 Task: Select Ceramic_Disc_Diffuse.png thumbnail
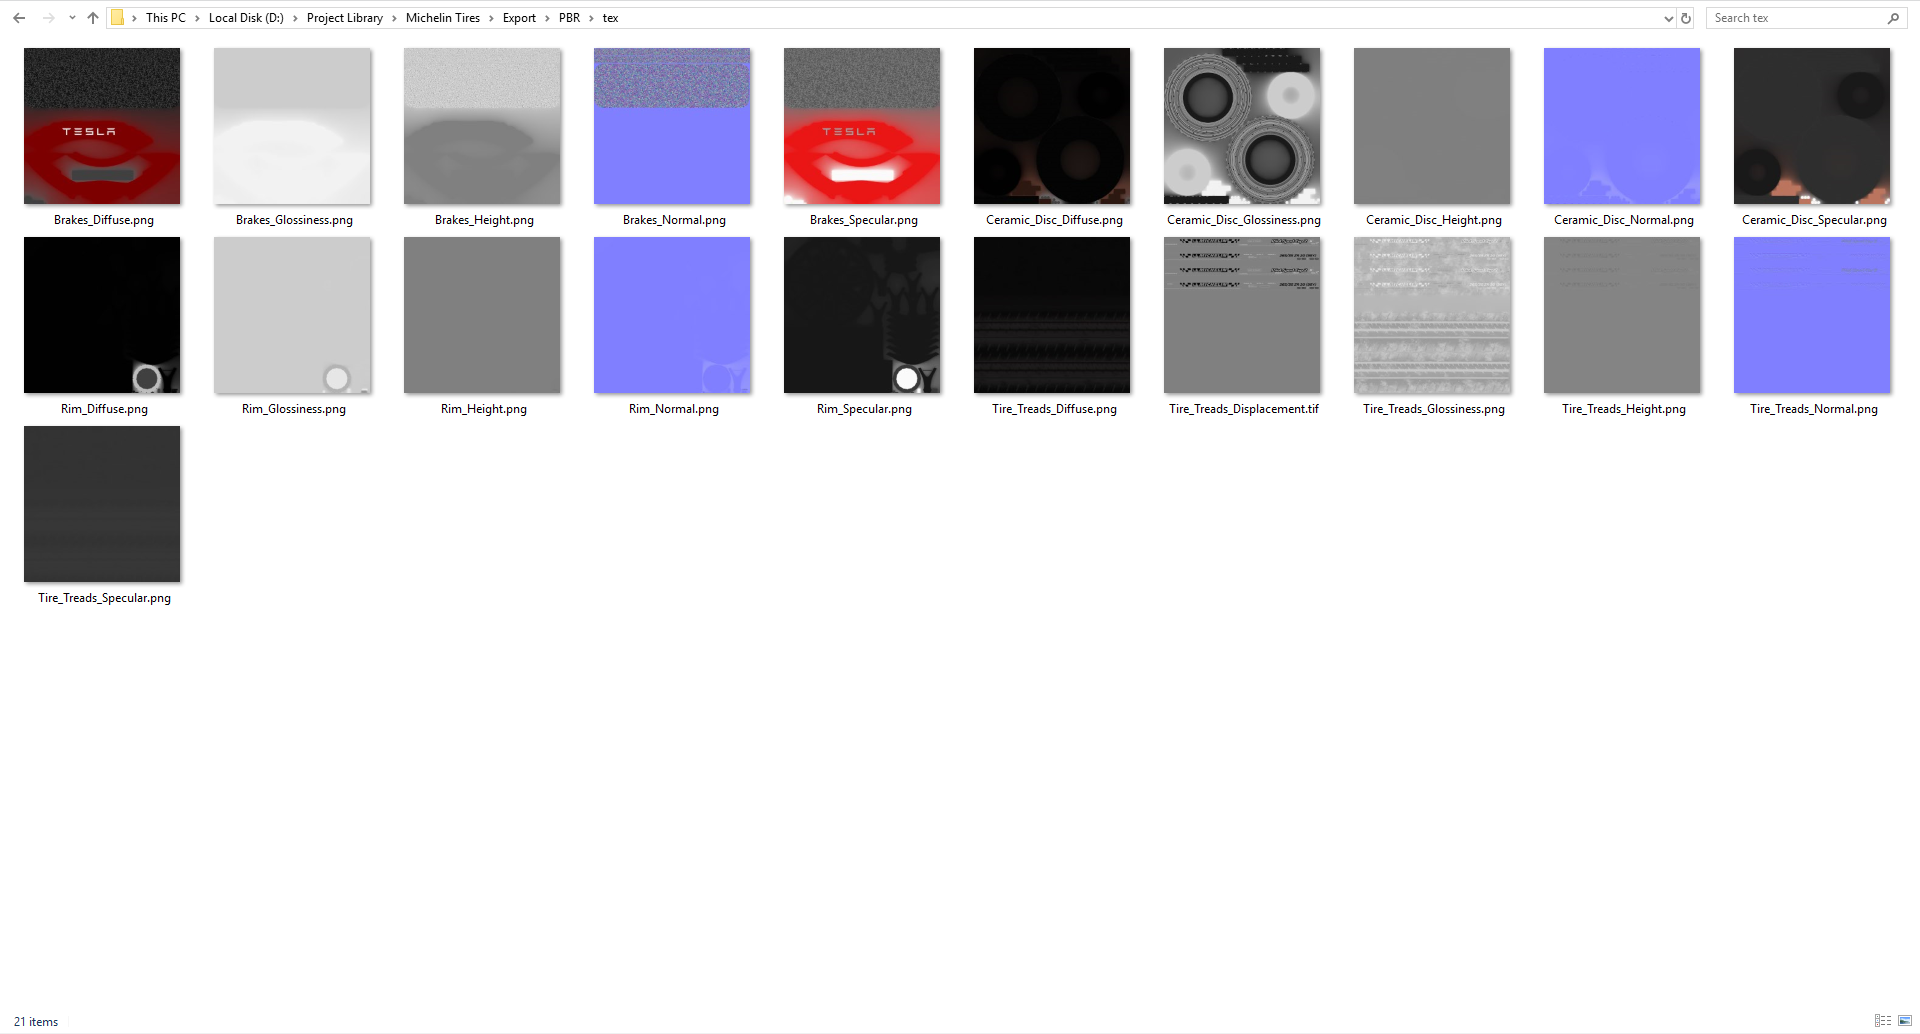click(1052, 126)
